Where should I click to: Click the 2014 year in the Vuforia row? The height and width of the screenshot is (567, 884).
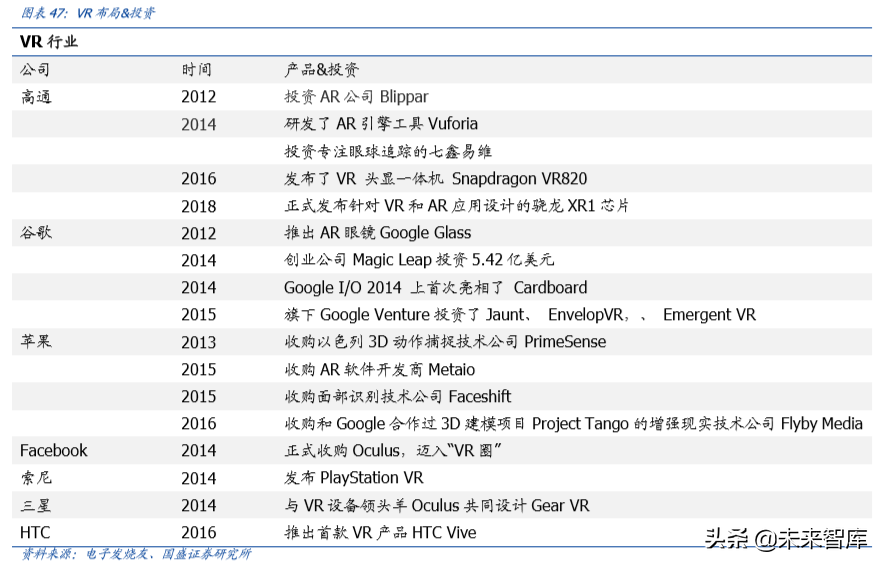tap(198, 125)
